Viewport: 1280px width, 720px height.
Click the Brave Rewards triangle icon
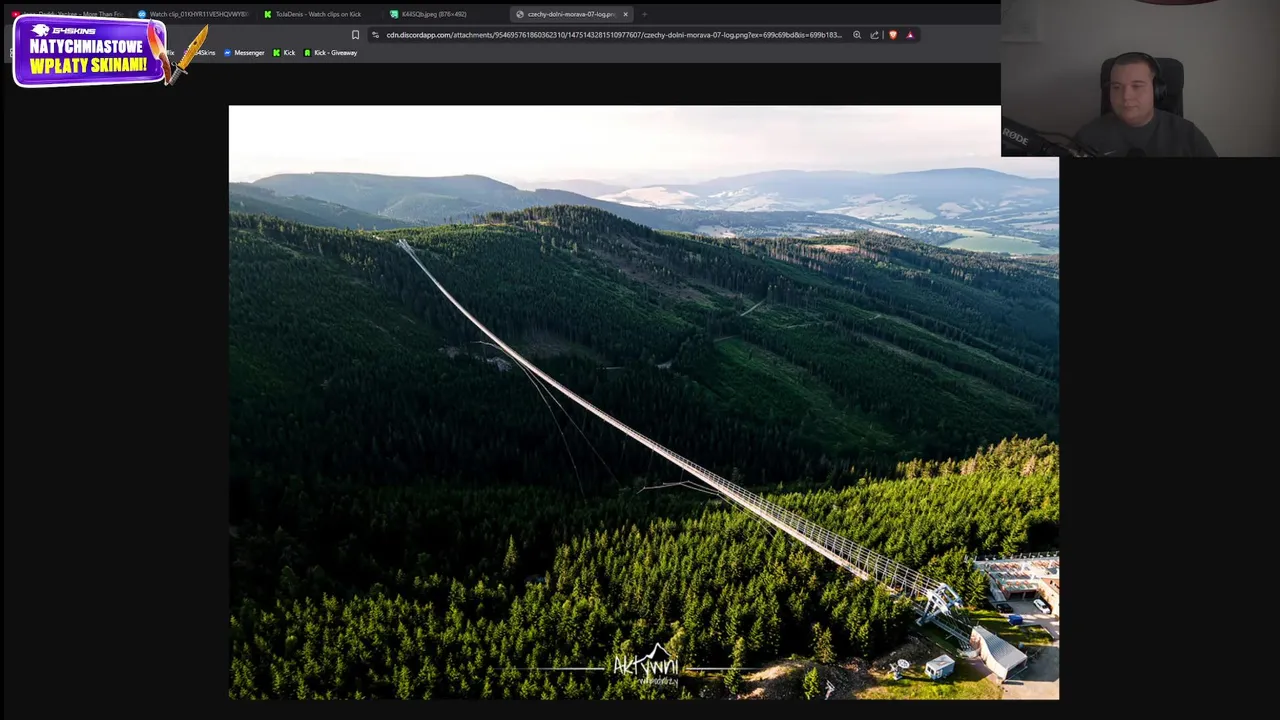(x=910, y=35)
